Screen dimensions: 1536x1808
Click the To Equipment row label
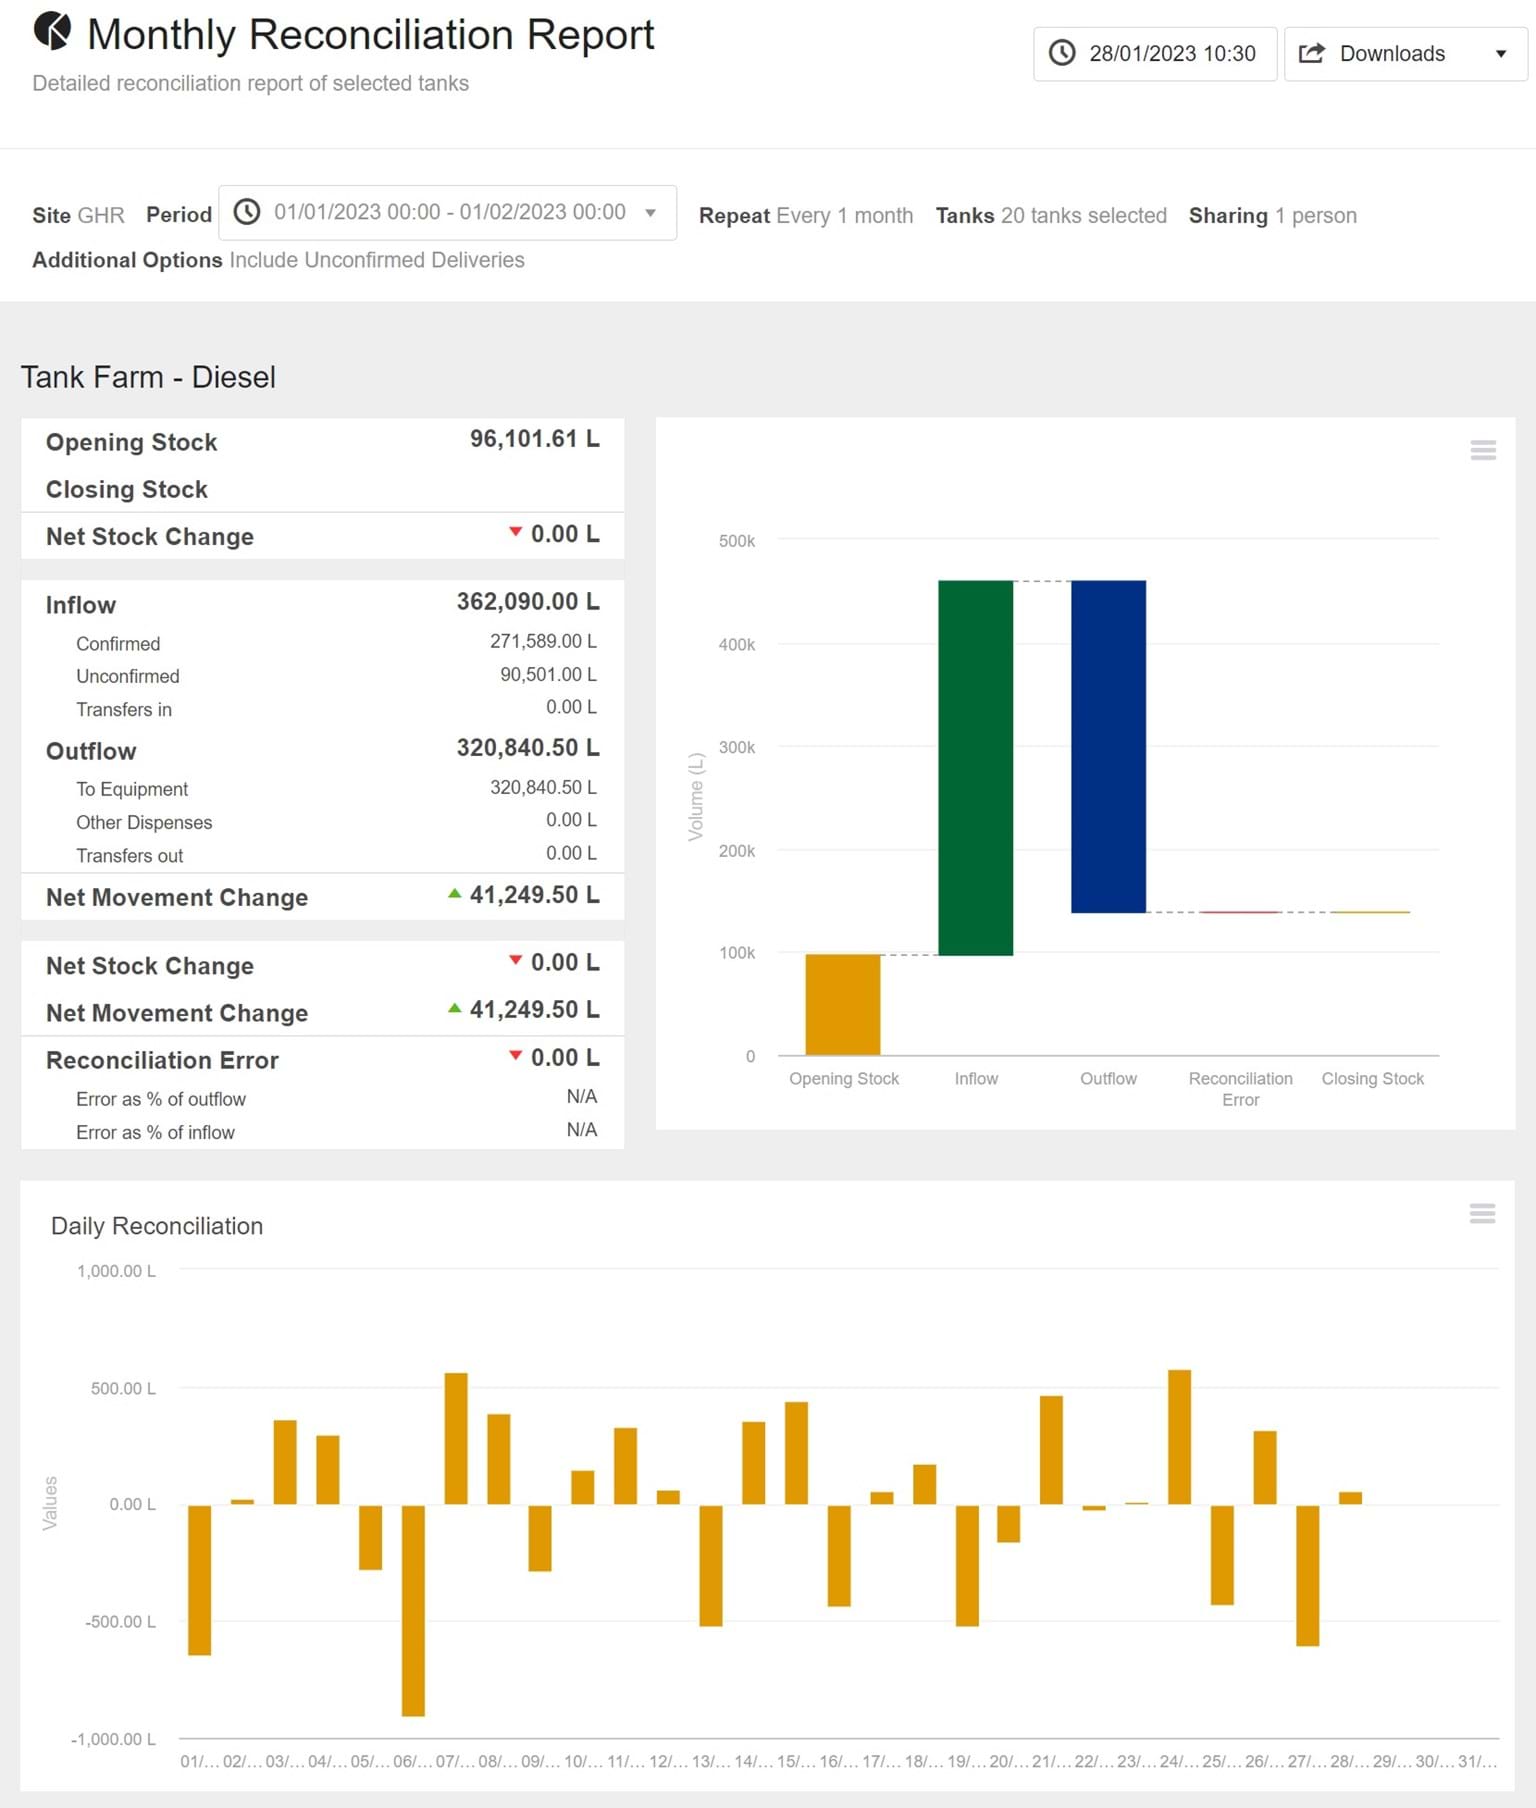coord(132,789)
